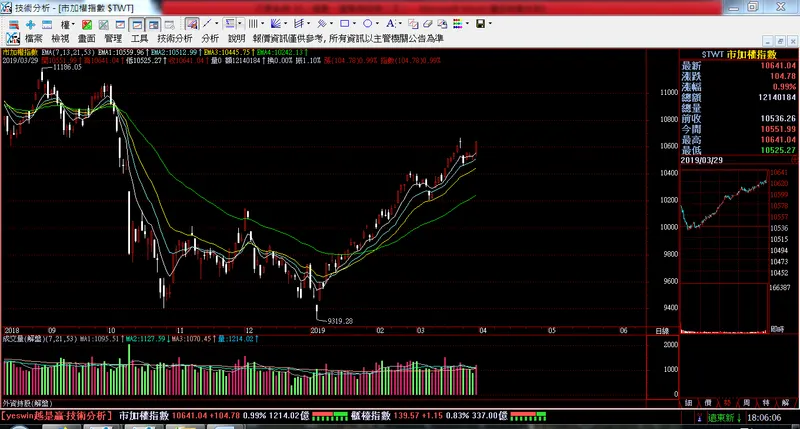Open the 技術分析 menu

coord(175,38)
